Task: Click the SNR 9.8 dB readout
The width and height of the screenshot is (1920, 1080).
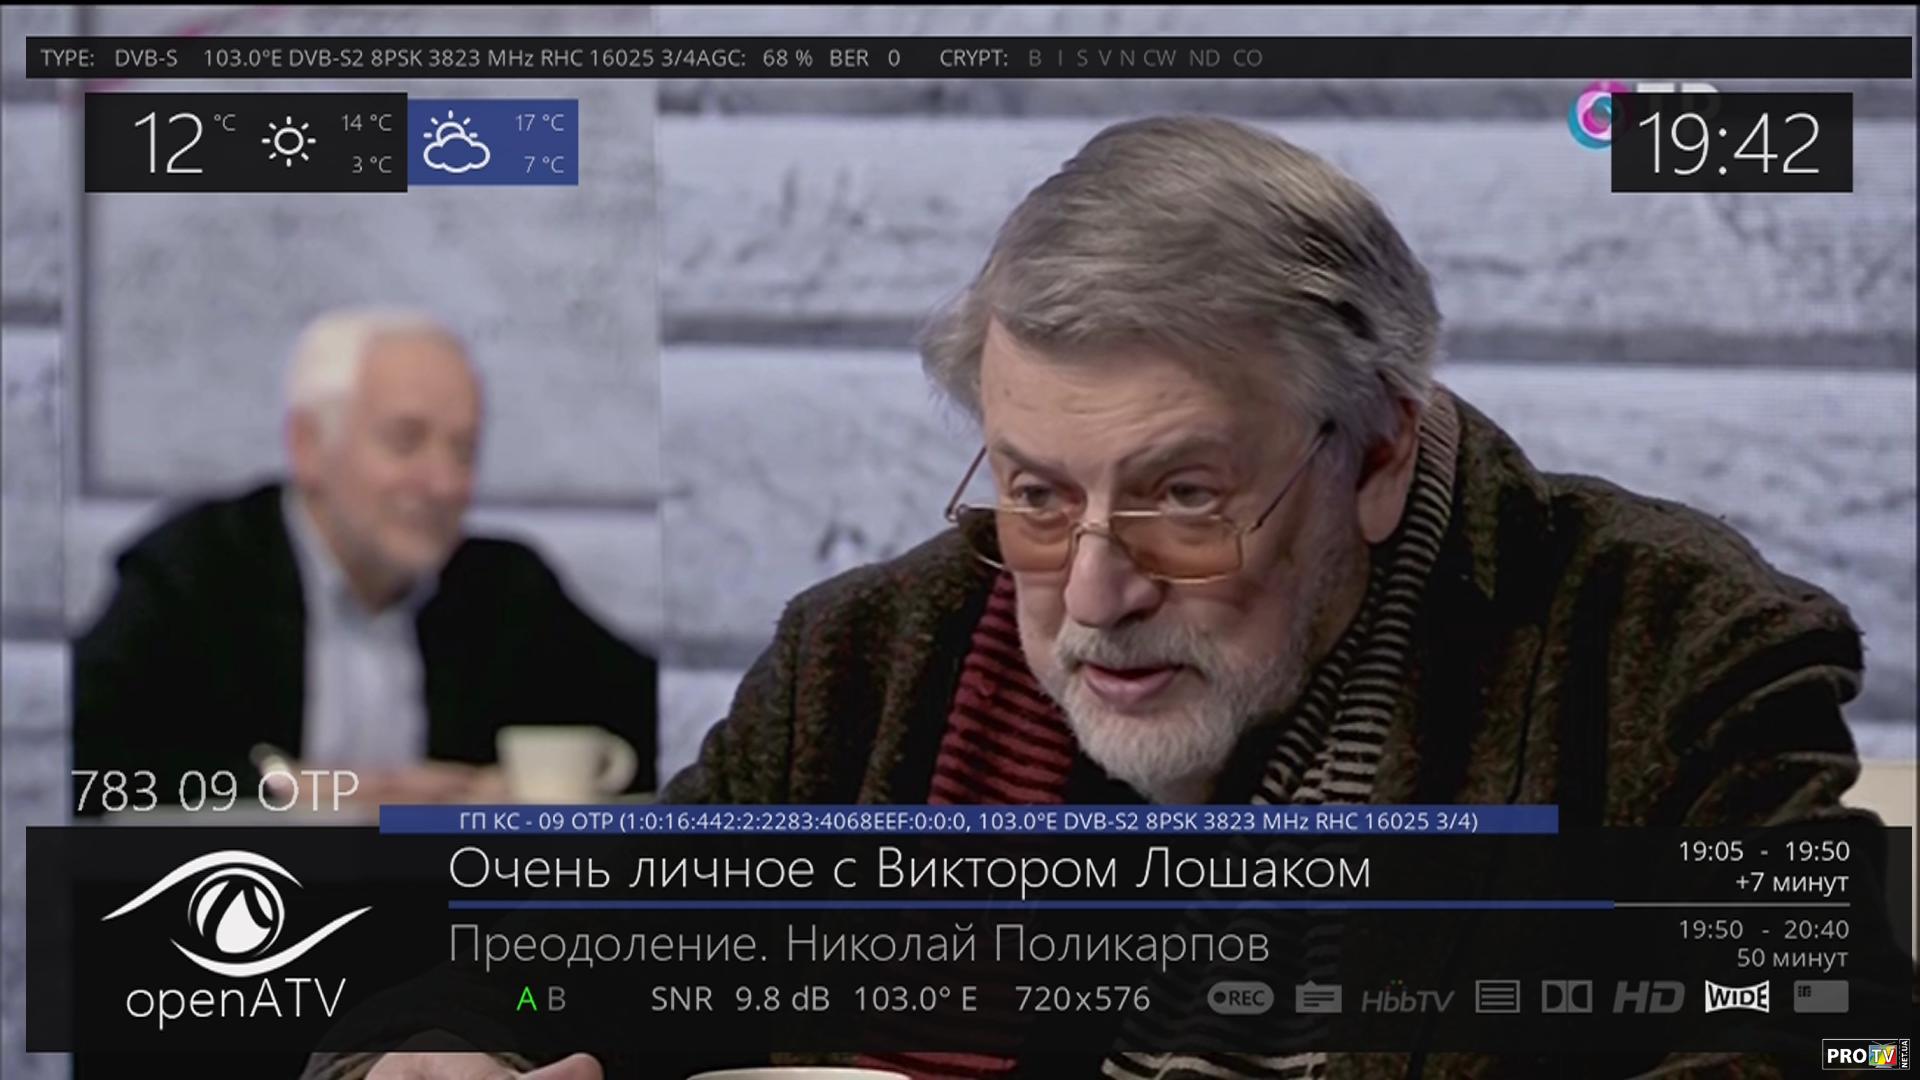Action: [739, 999]
